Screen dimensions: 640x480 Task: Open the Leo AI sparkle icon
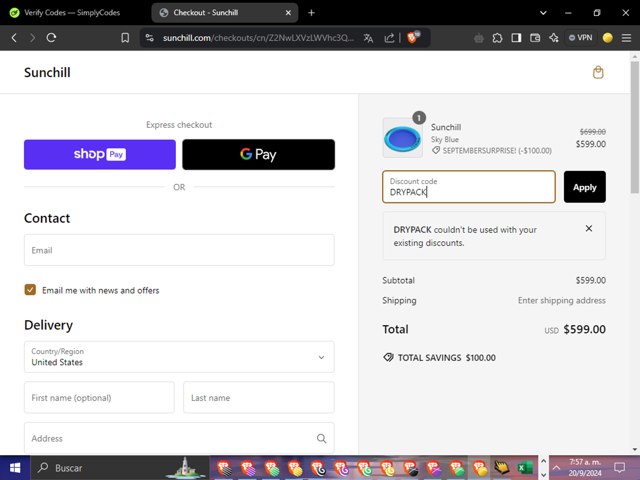coord(553,38)
